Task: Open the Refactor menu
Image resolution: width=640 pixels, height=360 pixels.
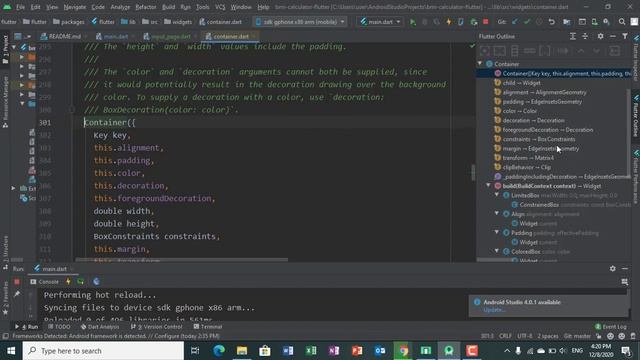Action: (x=146, y=7)
